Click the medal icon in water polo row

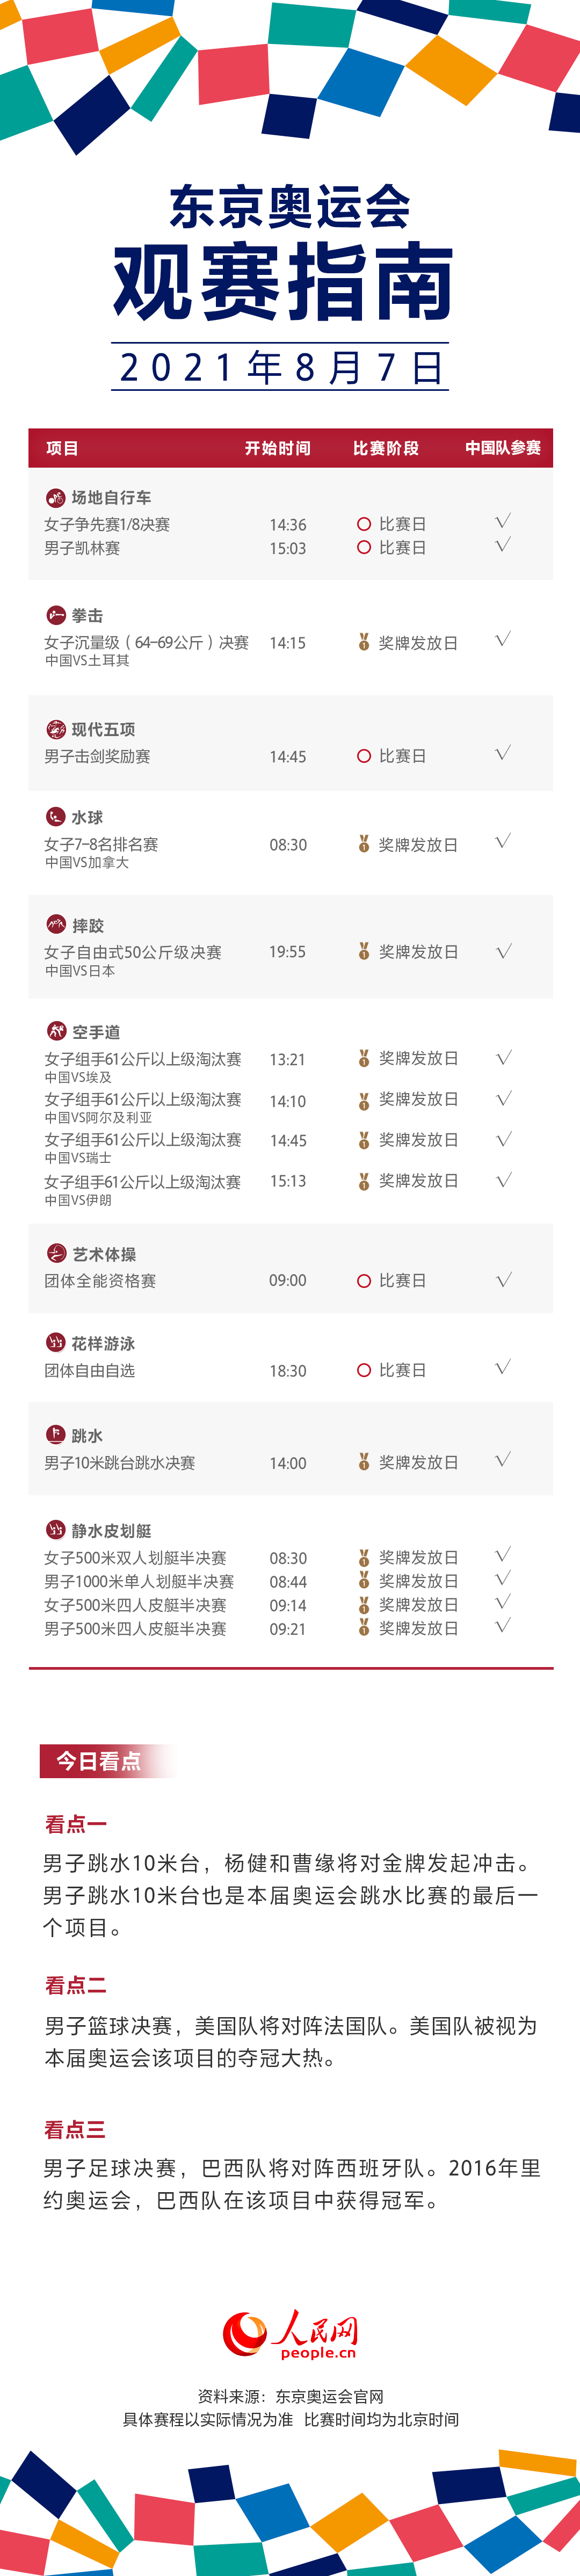(364, 844)
